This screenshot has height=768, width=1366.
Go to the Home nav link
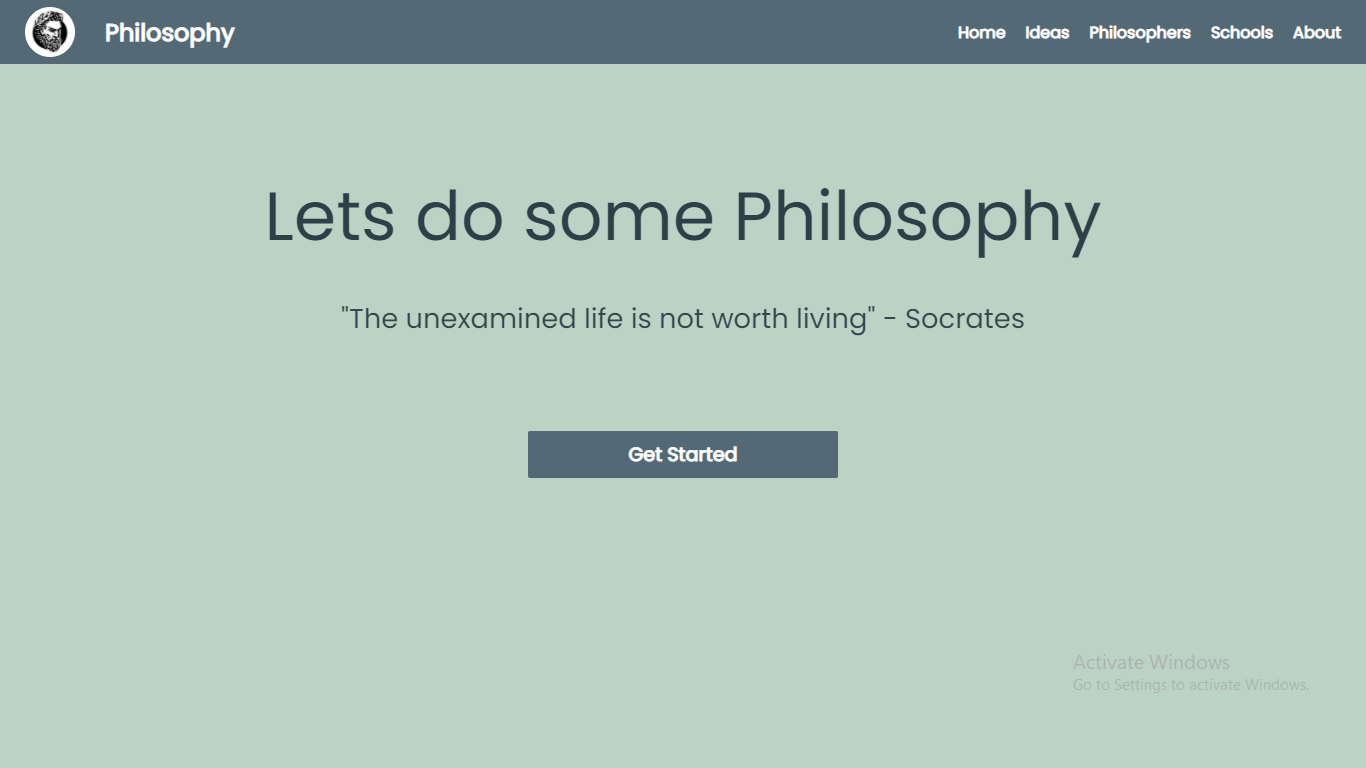coord(981,33)
